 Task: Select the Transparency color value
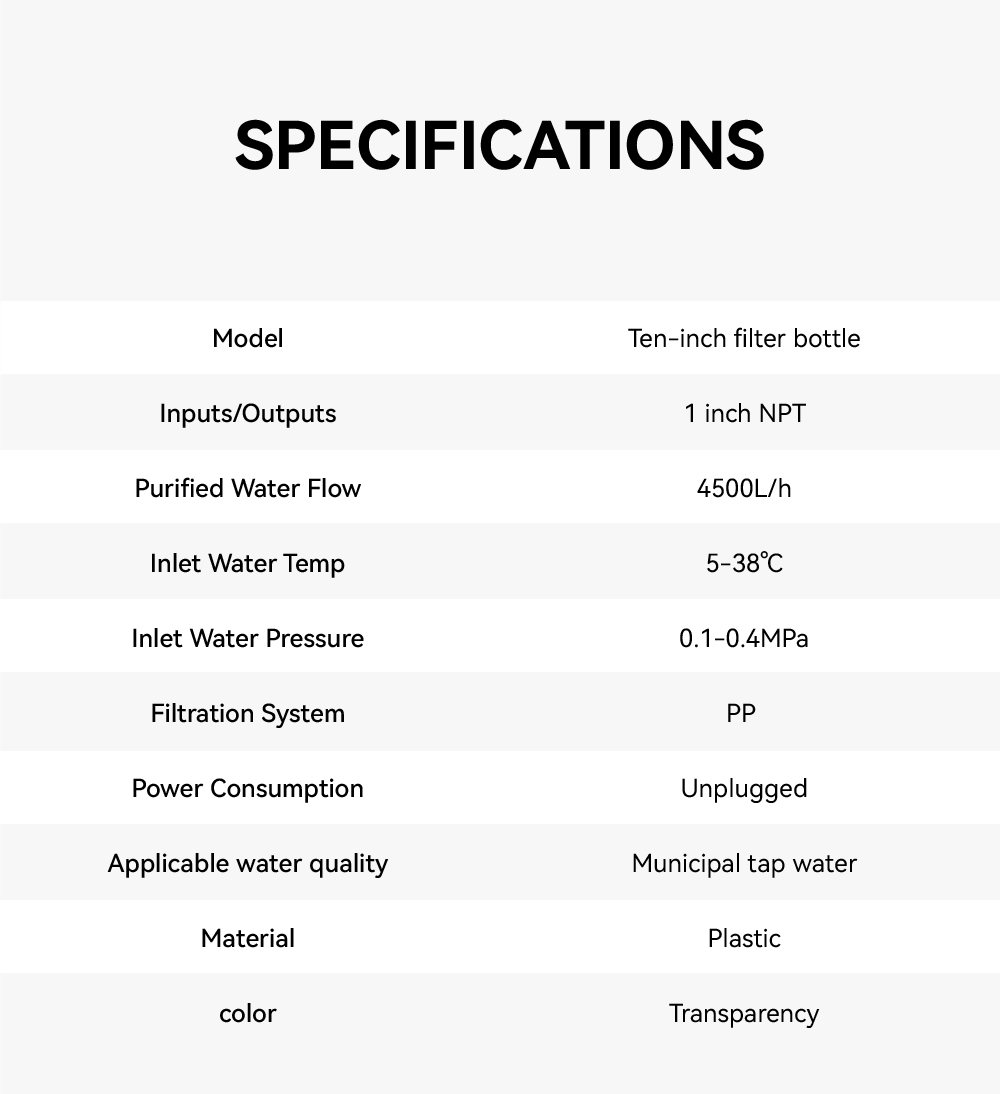[744, 1014]
